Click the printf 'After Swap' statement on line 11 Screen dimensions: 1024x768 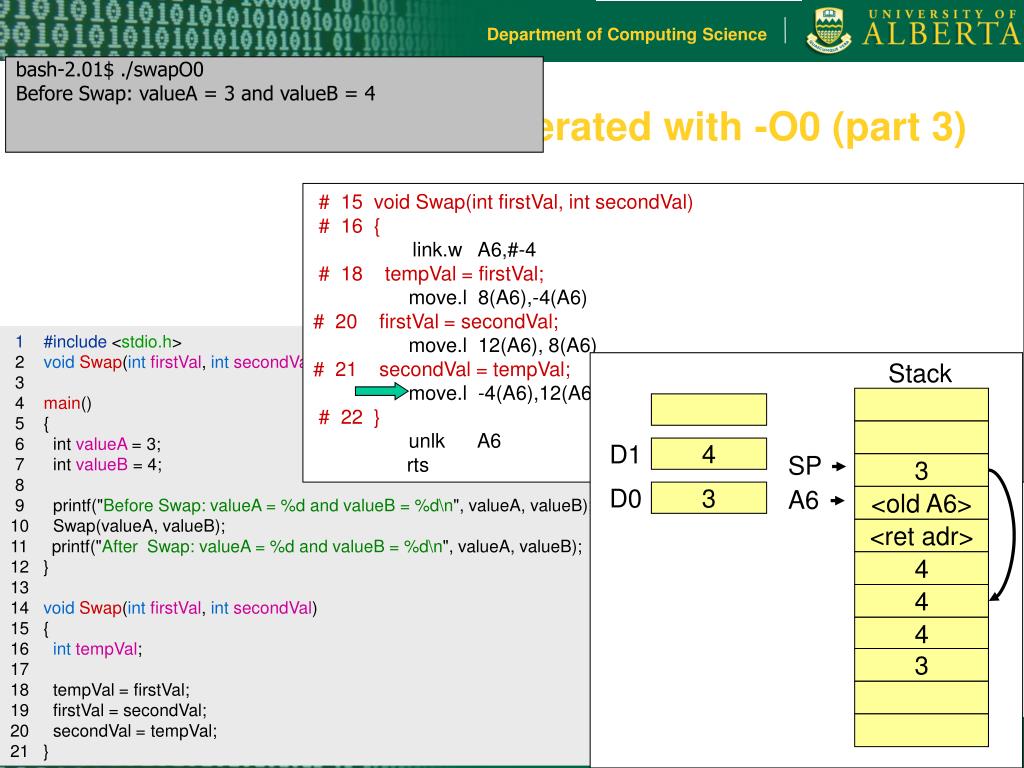(x=317, y=546)
